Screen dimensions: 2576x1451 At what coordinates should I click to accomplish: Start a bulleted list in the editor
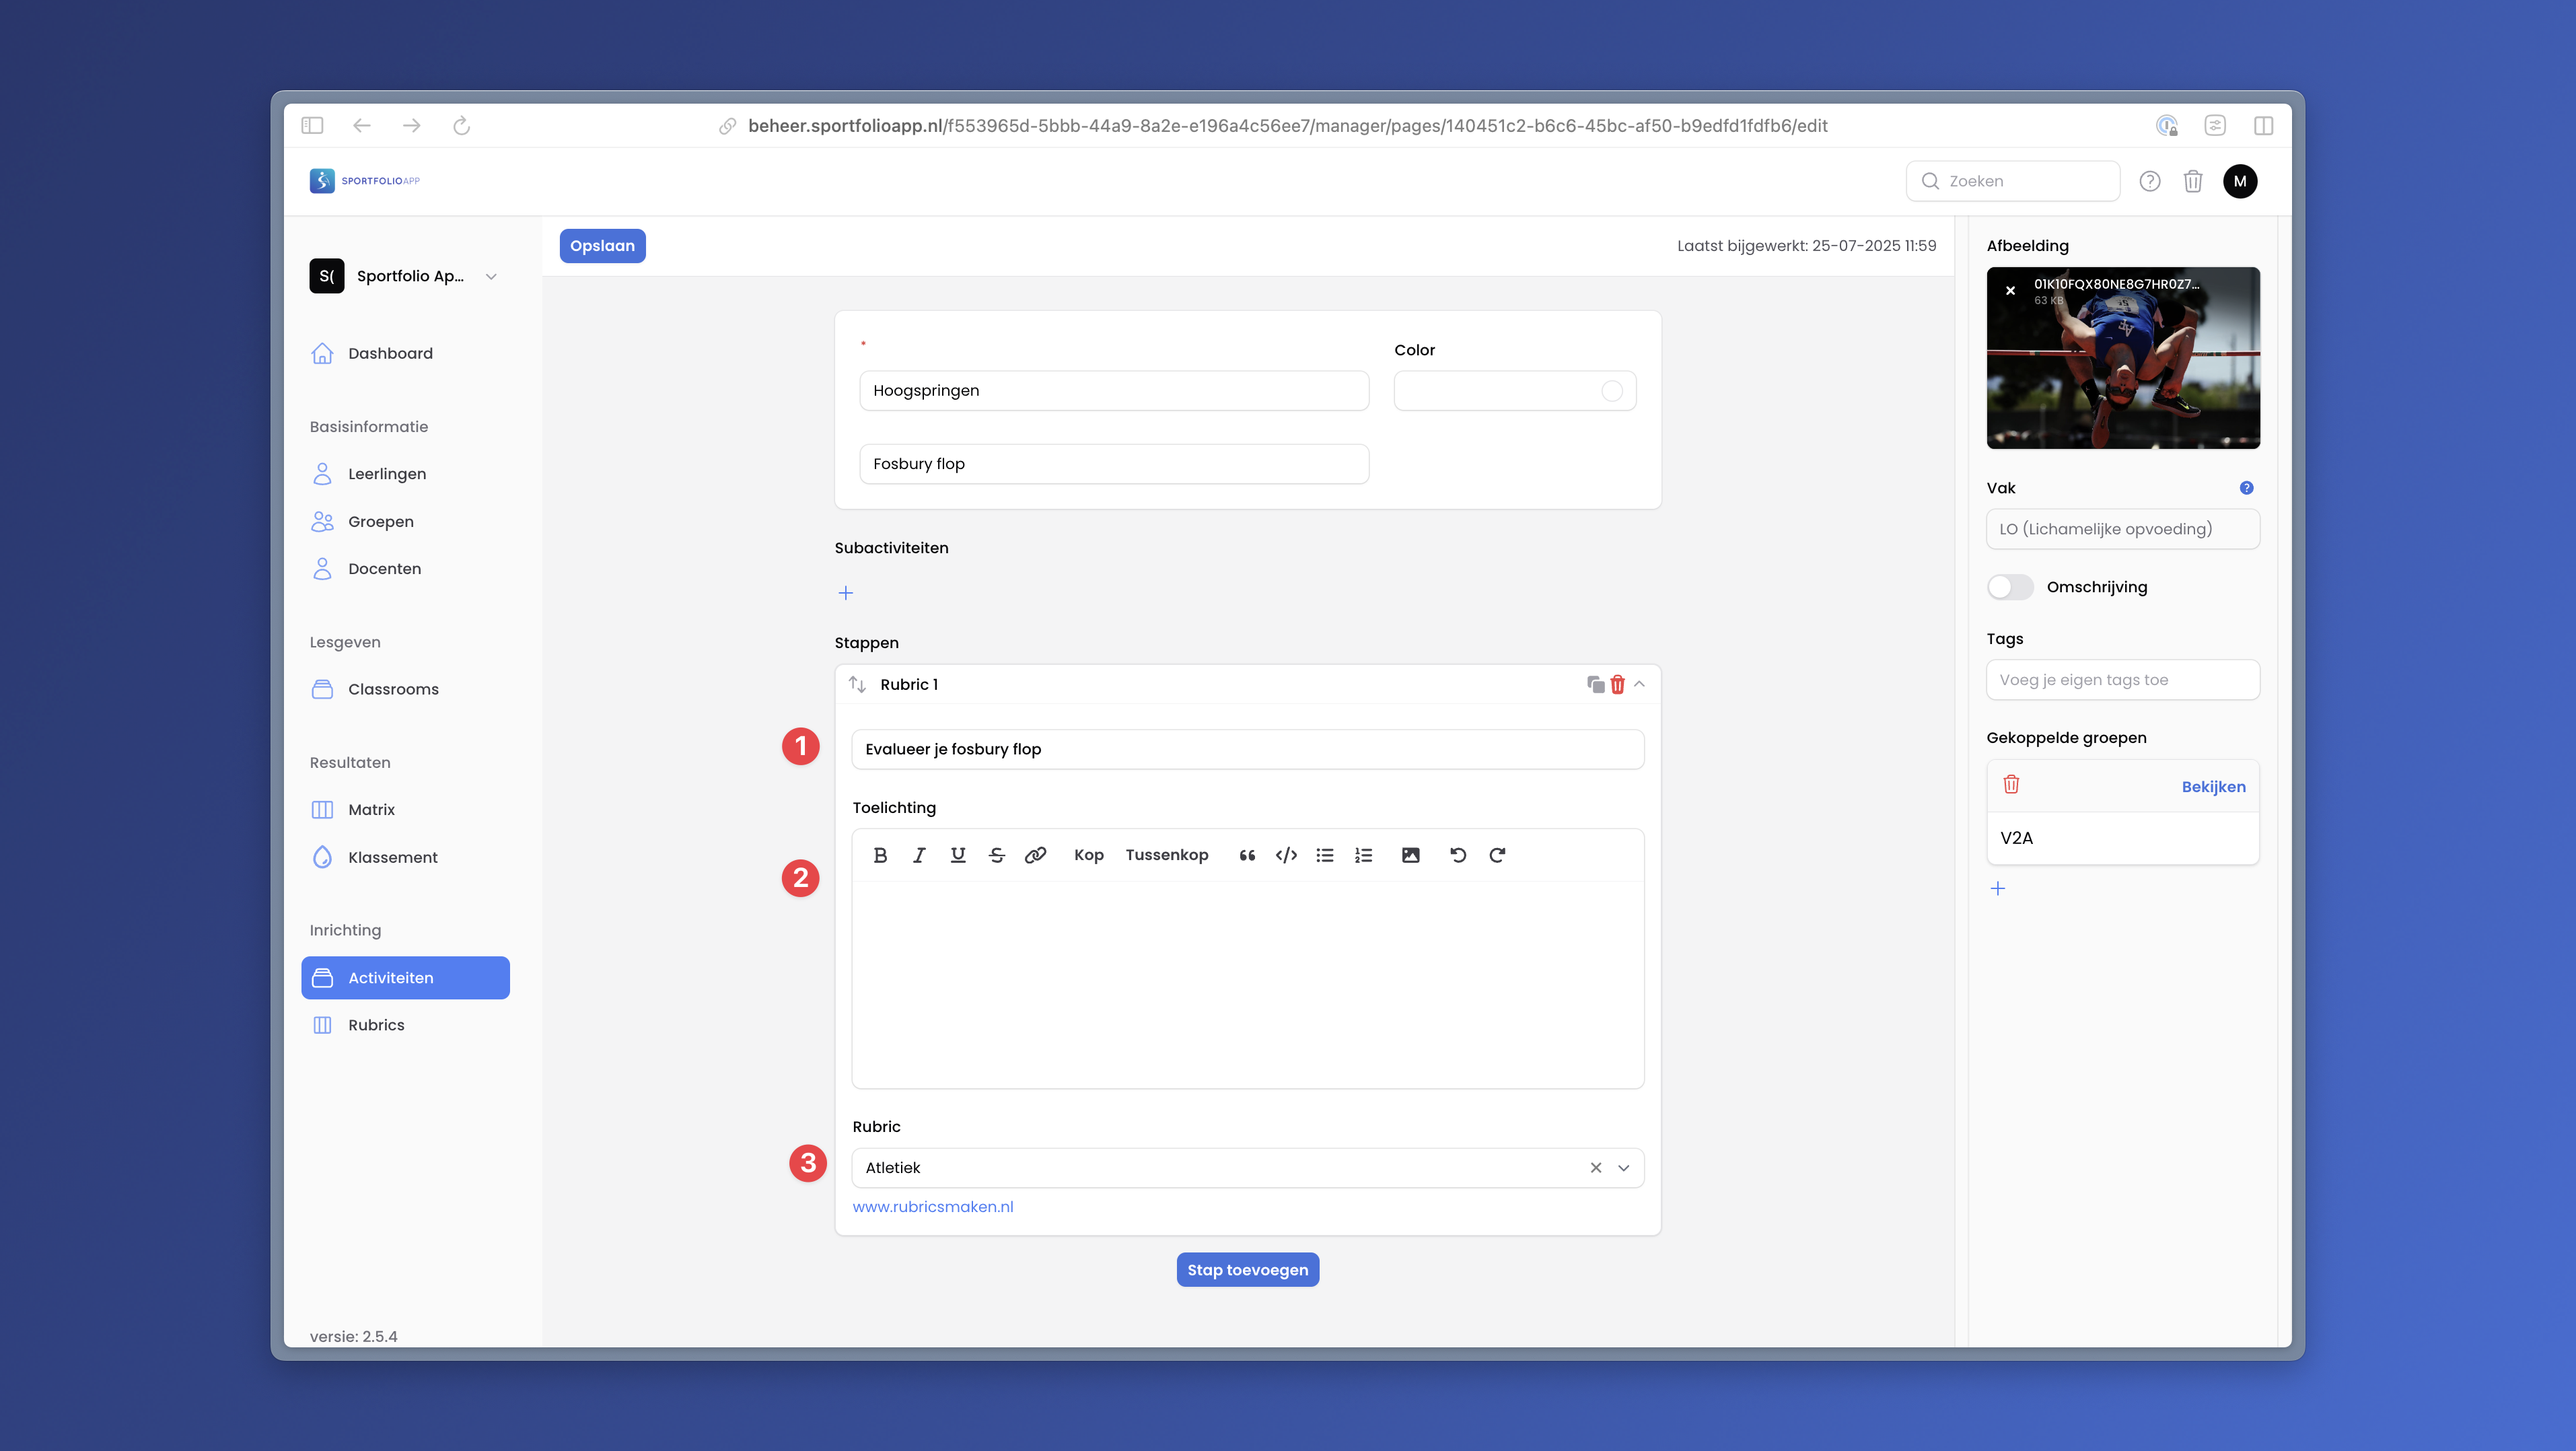1325,855
